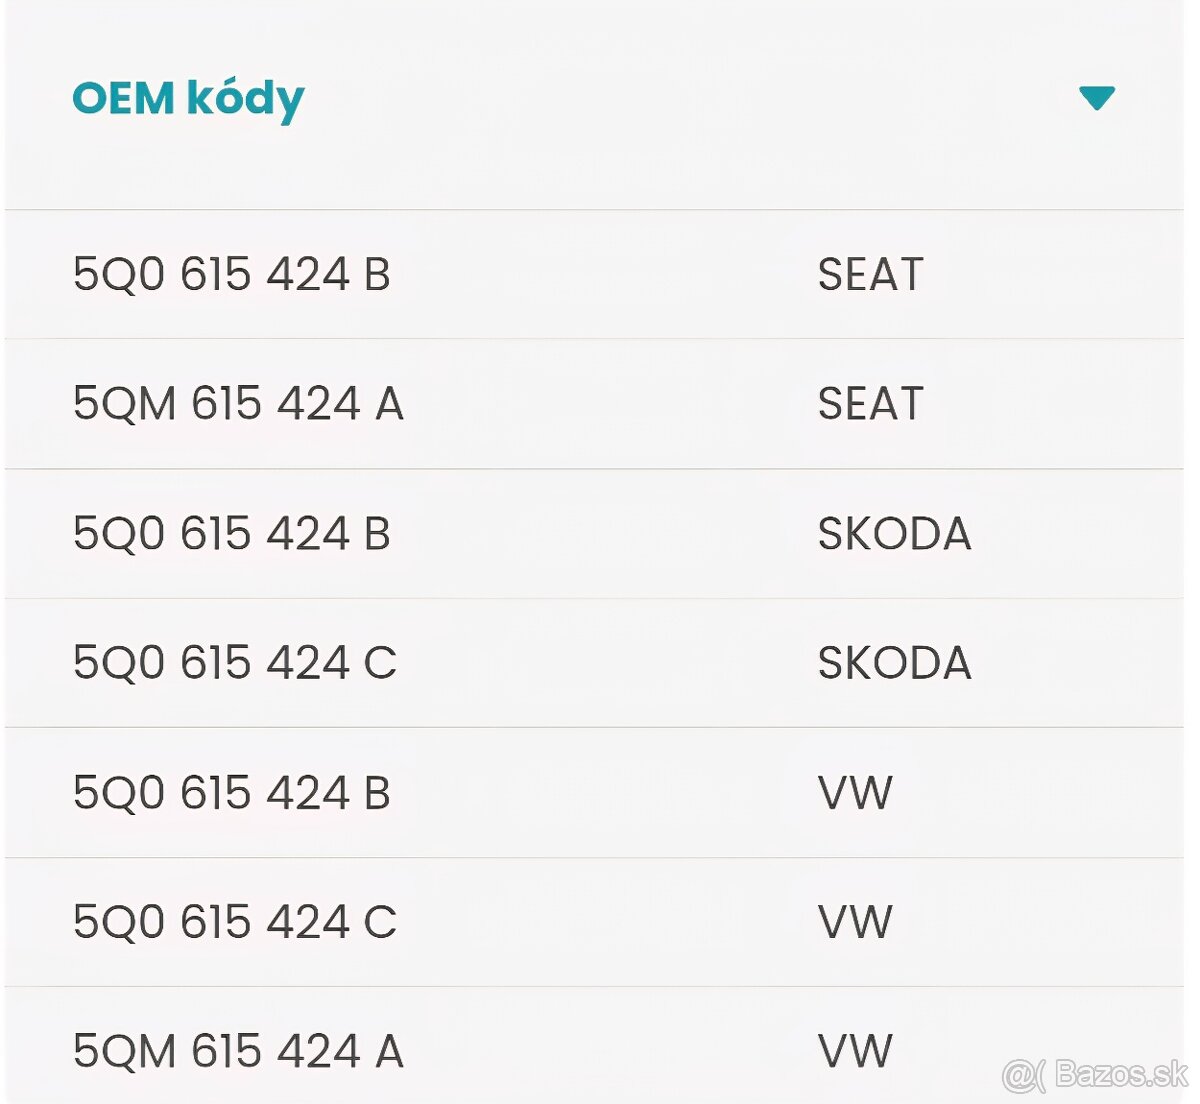Click the SEAT label next to 5QM 615 424 A

[870, 403]
